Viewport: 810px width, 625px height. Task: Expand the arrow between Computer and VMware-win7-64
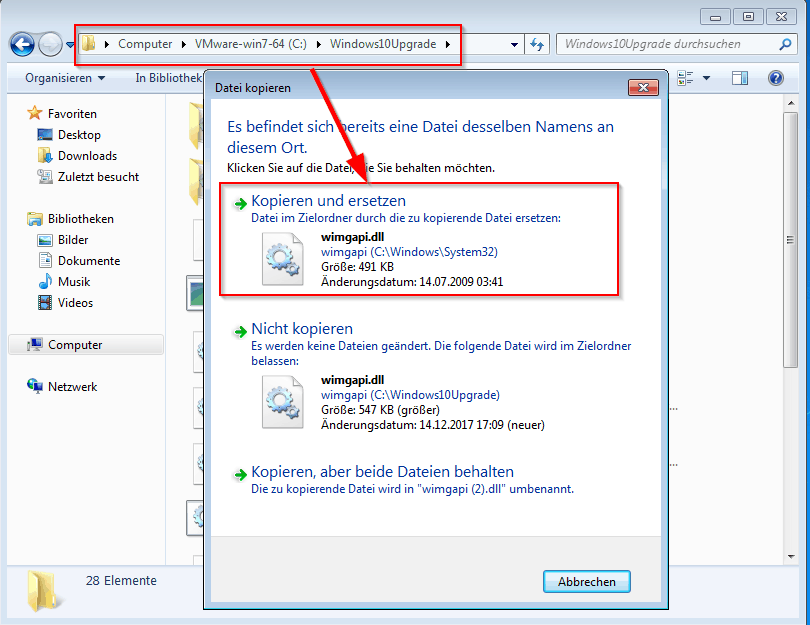[184, 44]
